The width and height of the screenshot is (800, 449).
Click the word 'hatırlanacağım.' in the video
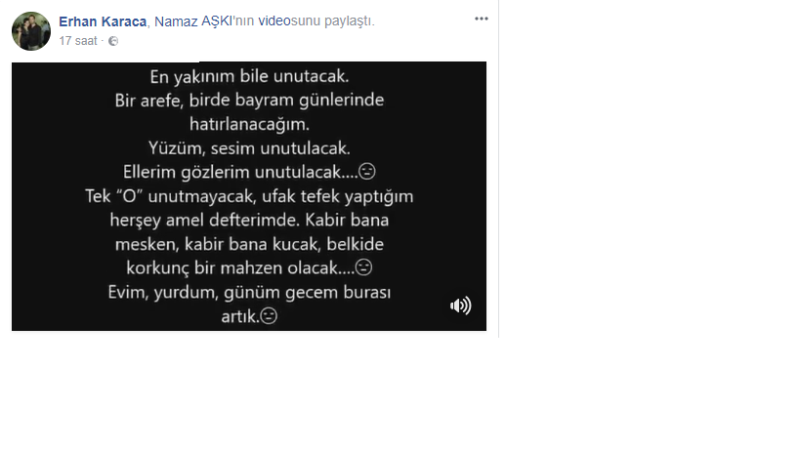pos(249,124)
